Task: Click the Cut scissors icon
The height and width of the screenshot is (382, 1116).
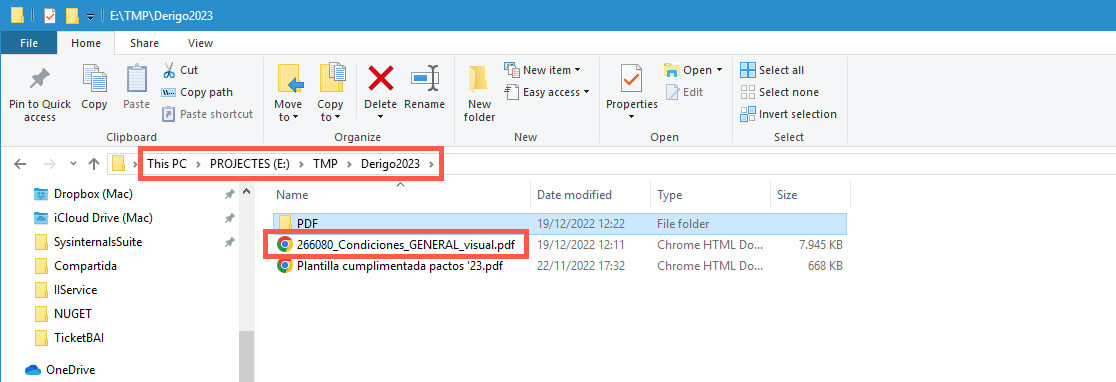Action: [x=169, y=70]
